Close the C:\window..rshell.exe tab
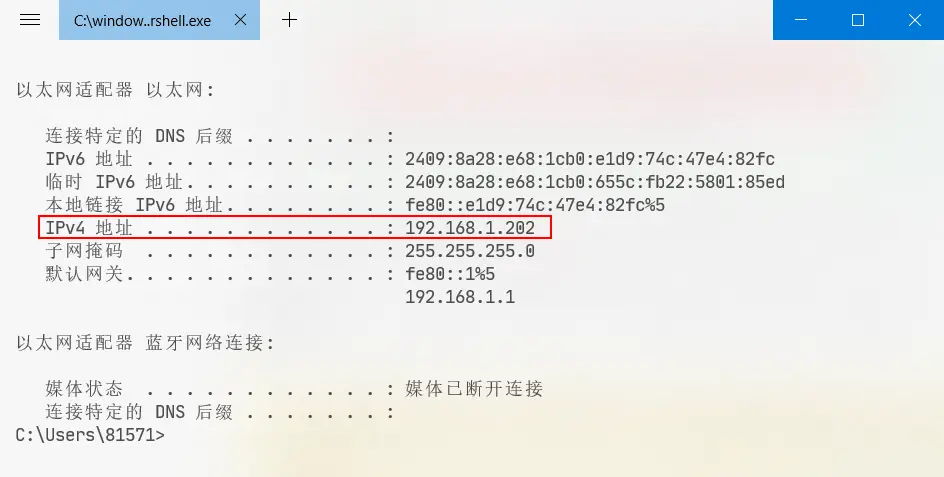The image size is (944, 477). click(x=240, y=20)
